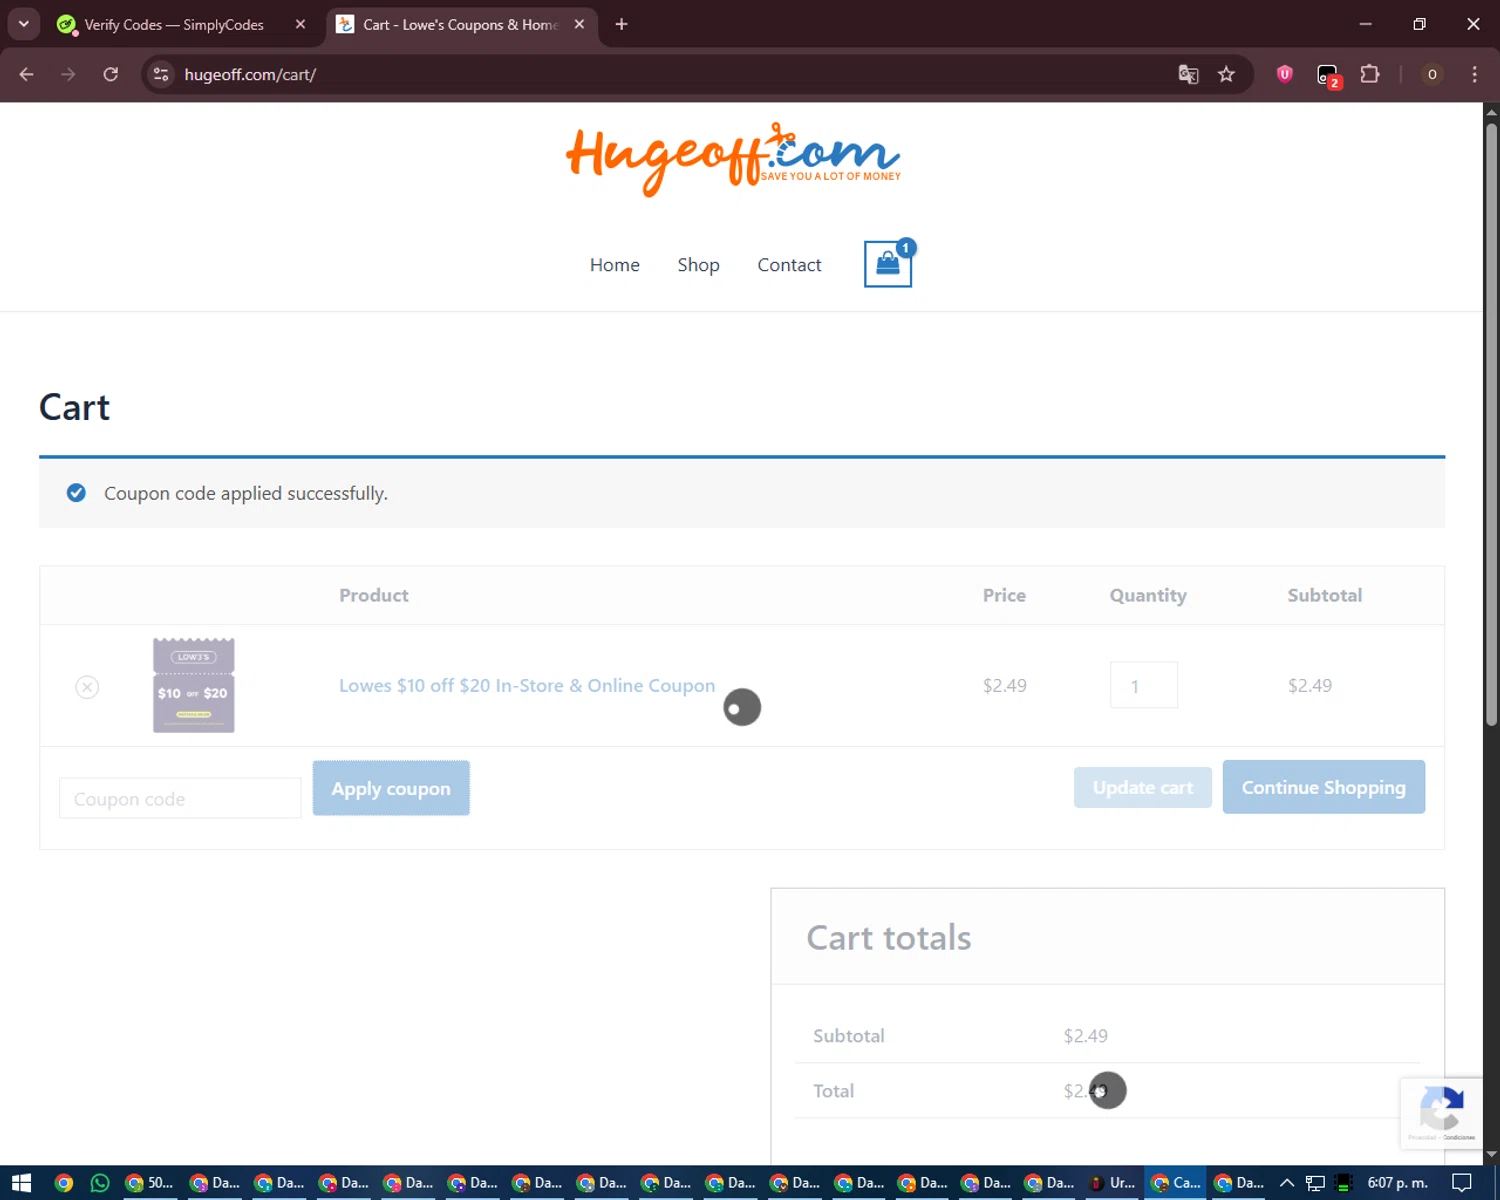Open a new browser tab
The image size is (1500, 1200).
coord(621,24)
